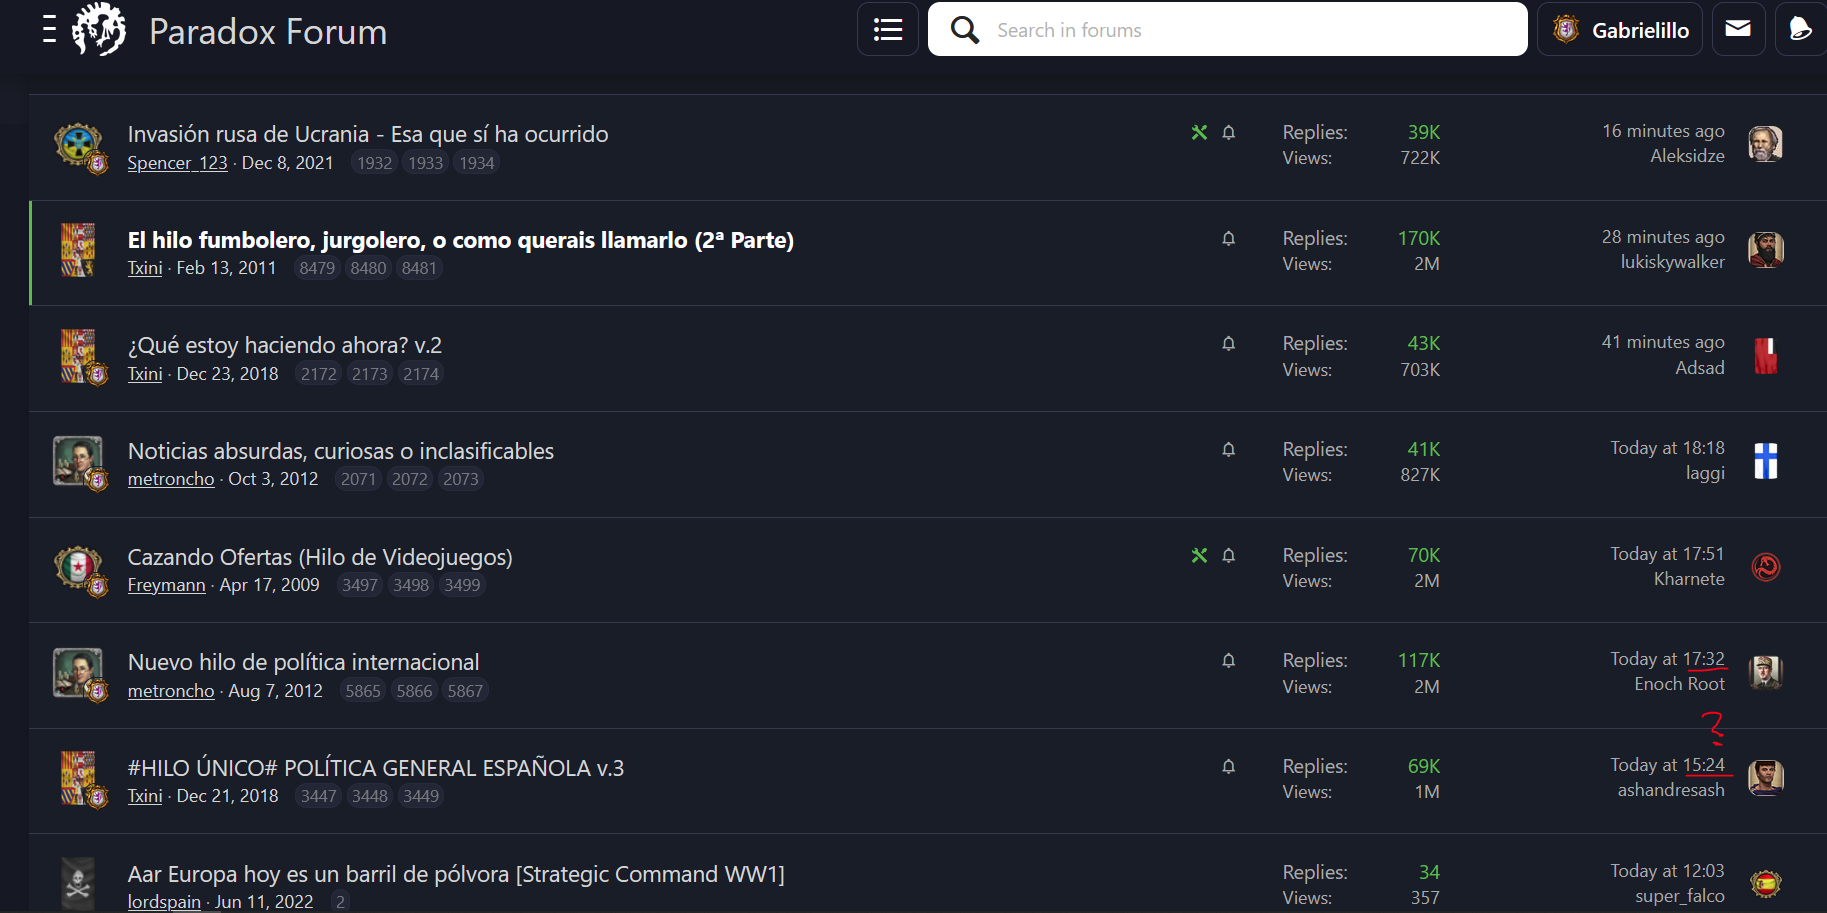Toggle the watch bell on POLÍTICA GENERAL ESPAÑOLA v.3
This screenshot has width=1827, height=913.
coord(1228,765)
